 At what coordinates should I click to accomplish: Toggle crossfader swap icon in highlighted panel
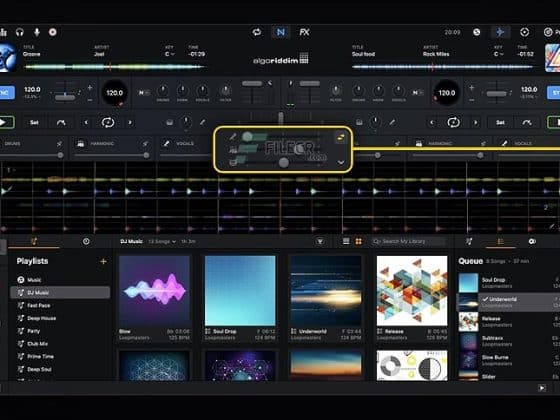tap(341, 137)
